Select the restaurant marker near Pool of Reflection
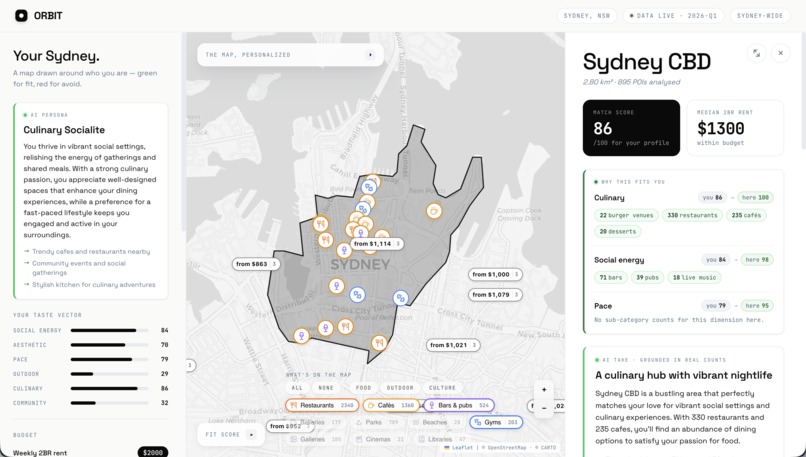This screenshot has width=806, height=457. [345, 326]
